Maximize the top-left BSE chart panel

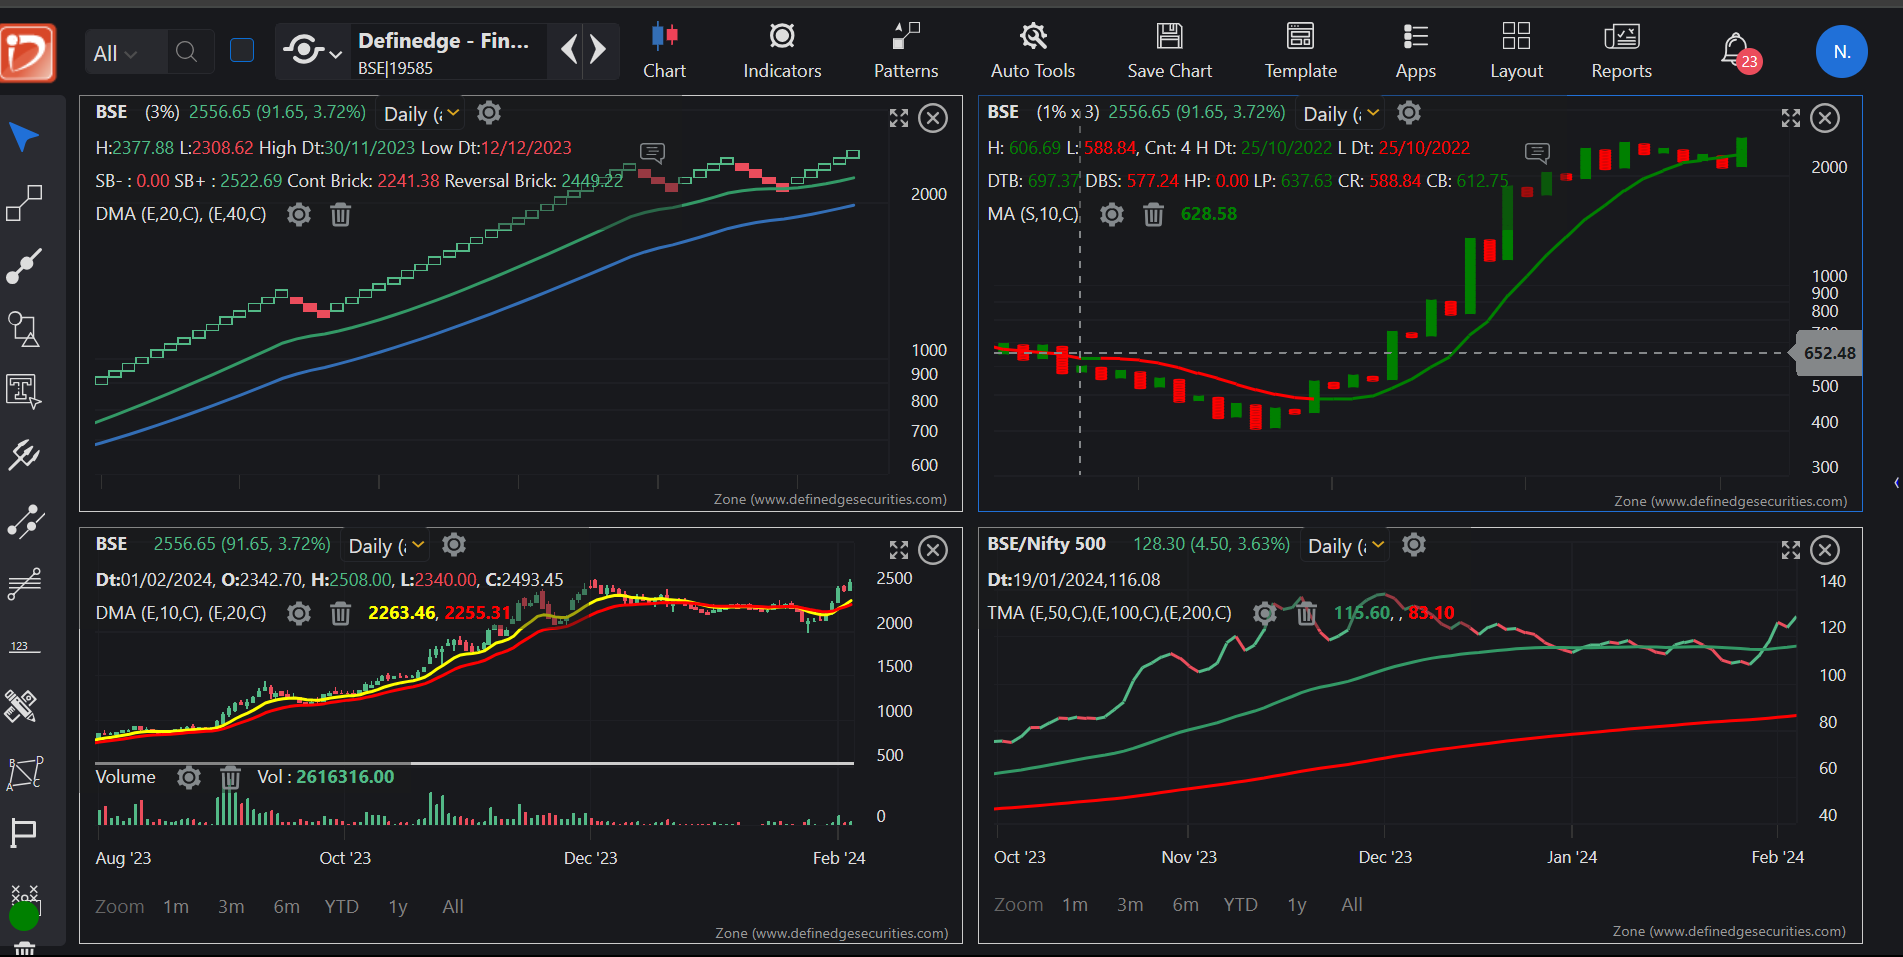click(x=899, y=118)
